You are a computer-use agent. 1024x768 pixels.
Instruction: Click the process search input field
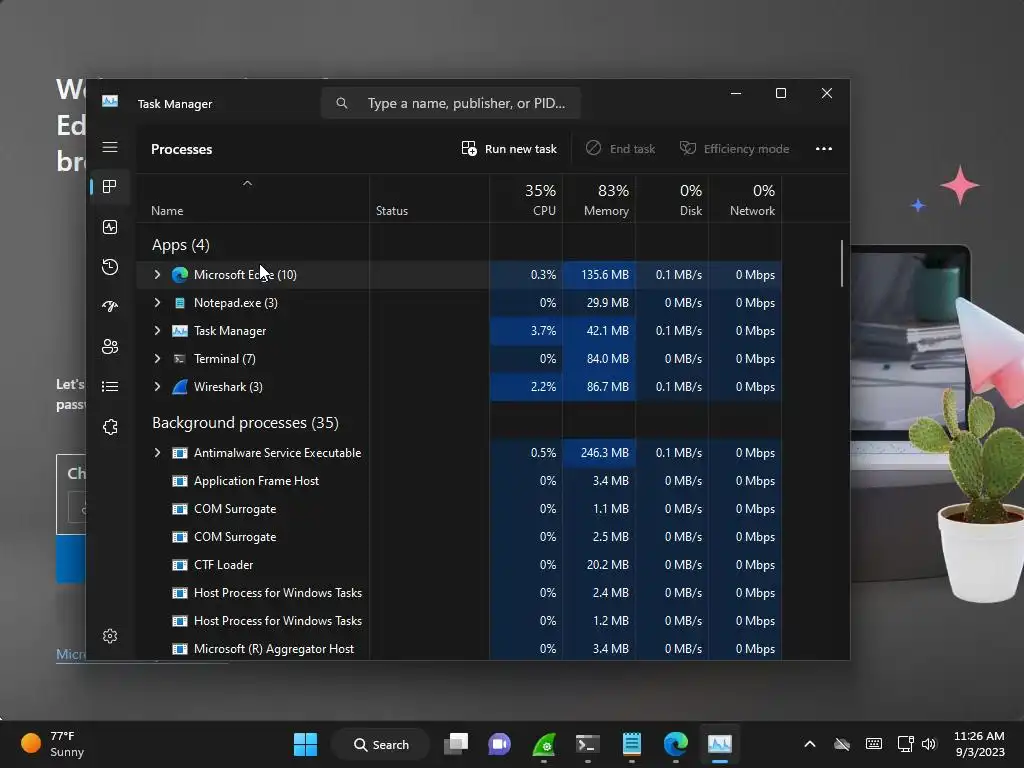pyautogui.click(x=451, y=103)
